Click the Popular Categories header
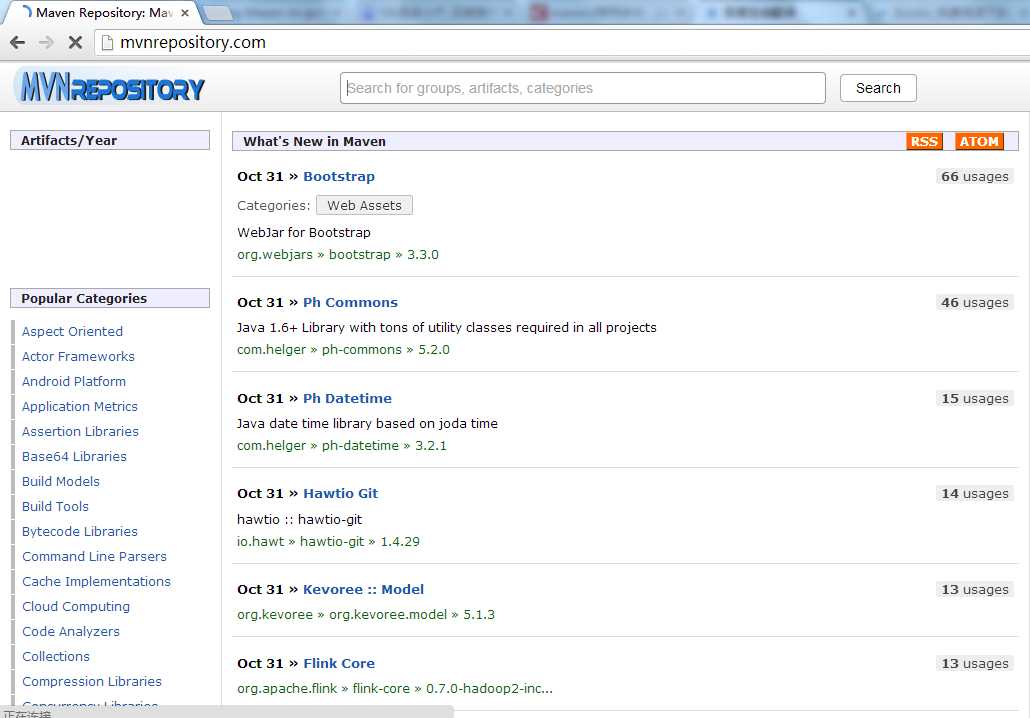The image size is (1030, 718). pyautogui.click(x=110, y=298)
